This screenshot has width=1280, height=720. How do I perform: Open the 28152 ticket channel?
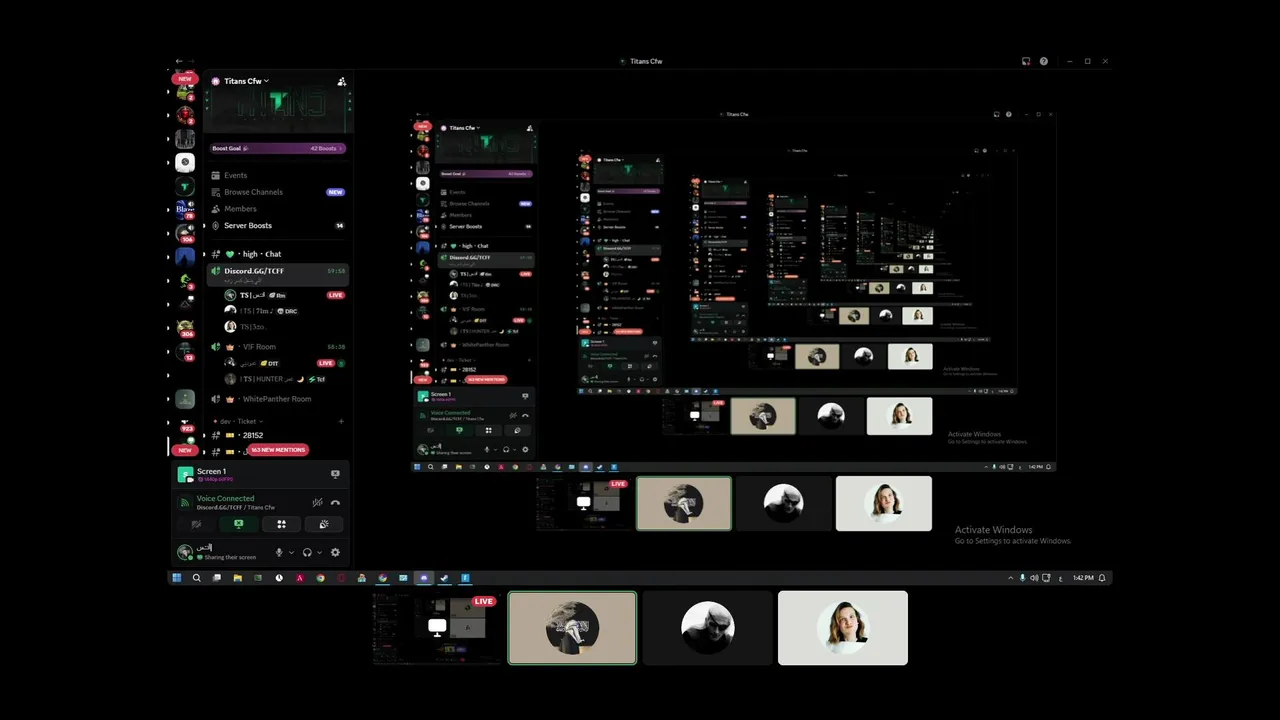pos(277,435)
